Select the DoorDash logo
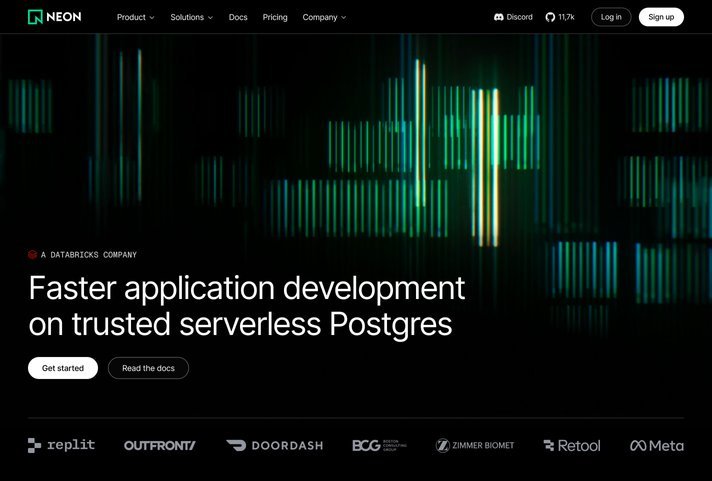Viewport: 712px width, 481px height. point(274,445)
